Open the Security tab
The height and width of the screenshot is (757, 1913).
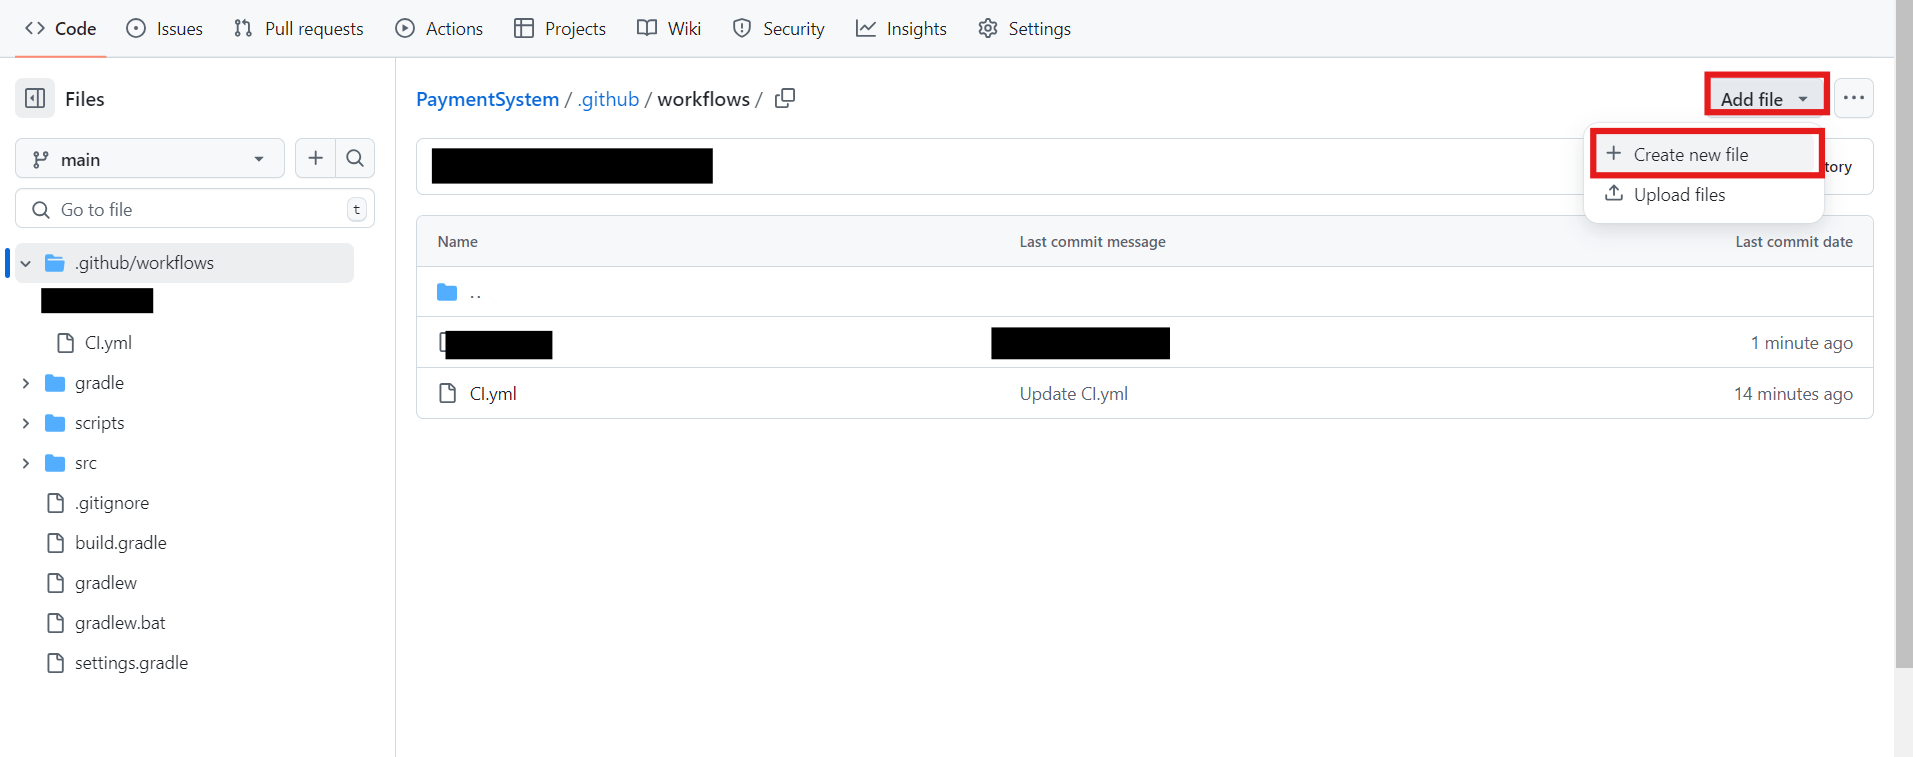[x=779, y=28]
